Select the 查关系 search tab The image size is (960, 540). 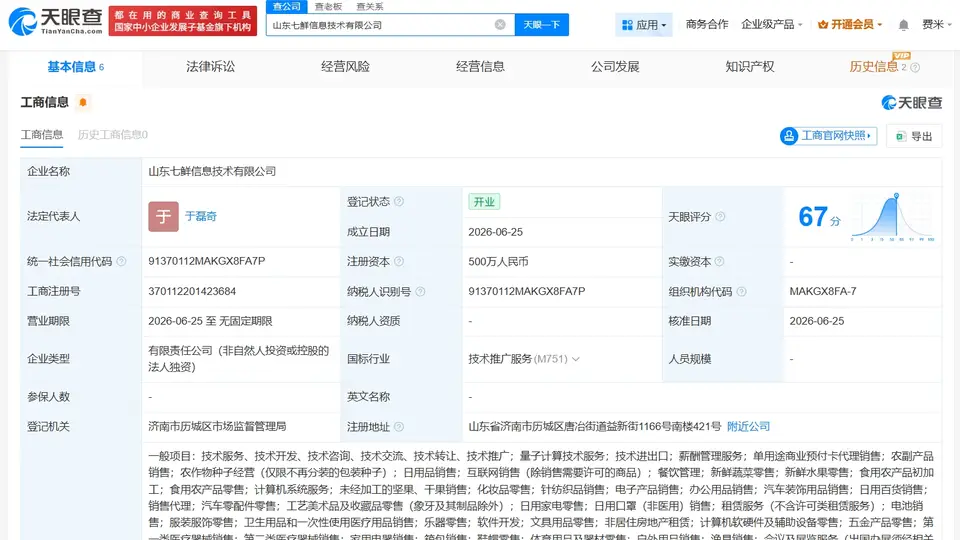pyautogui.click(x=370, y=7)
